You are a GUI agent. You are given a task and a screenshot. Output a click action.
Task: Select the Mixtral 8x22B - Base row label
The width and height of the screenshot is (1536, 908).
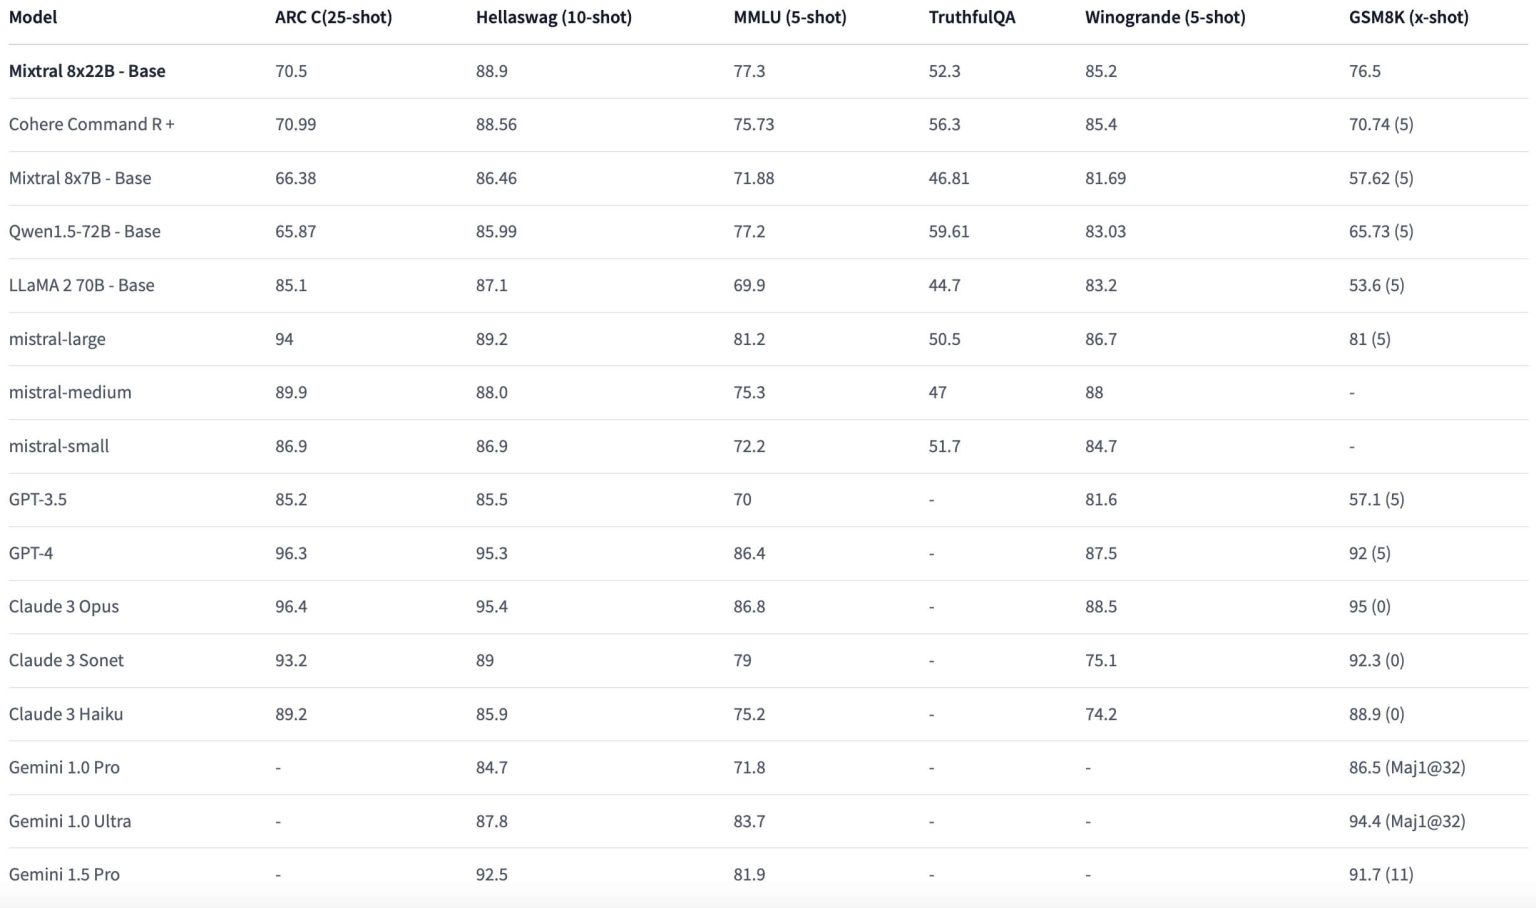(87, 71)
